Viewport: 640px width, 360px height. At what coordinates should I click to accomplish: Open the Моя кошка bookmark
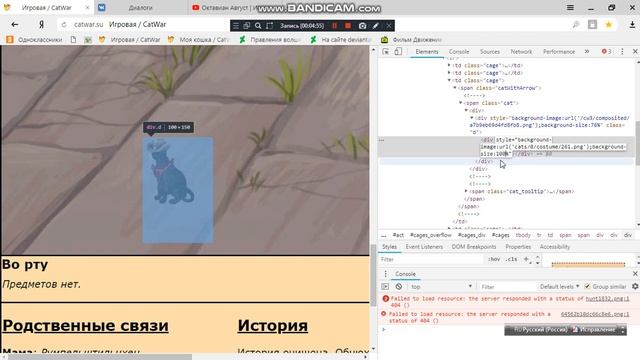tap(198, 40)
